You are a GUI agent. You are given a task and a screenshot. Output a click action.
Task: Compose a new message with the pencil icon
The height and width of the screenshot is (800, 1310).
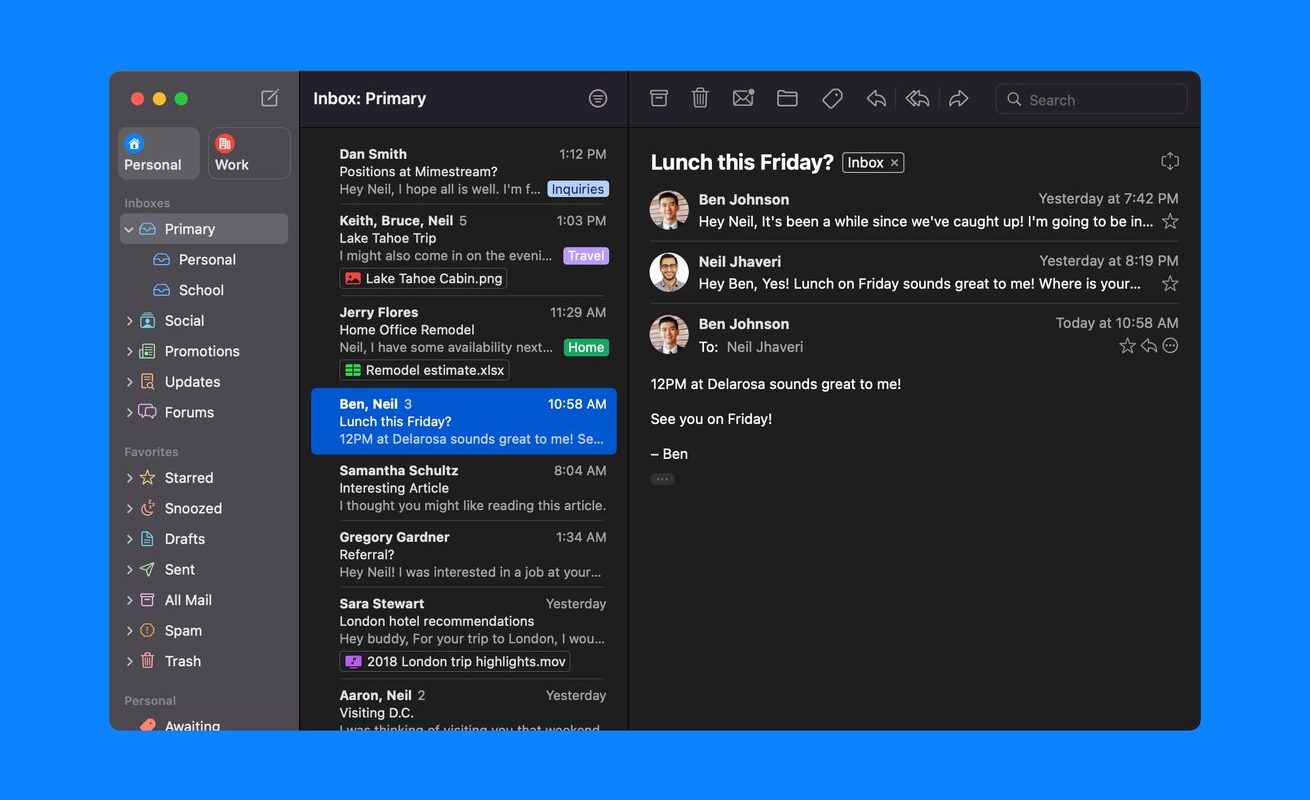[270, 98]
